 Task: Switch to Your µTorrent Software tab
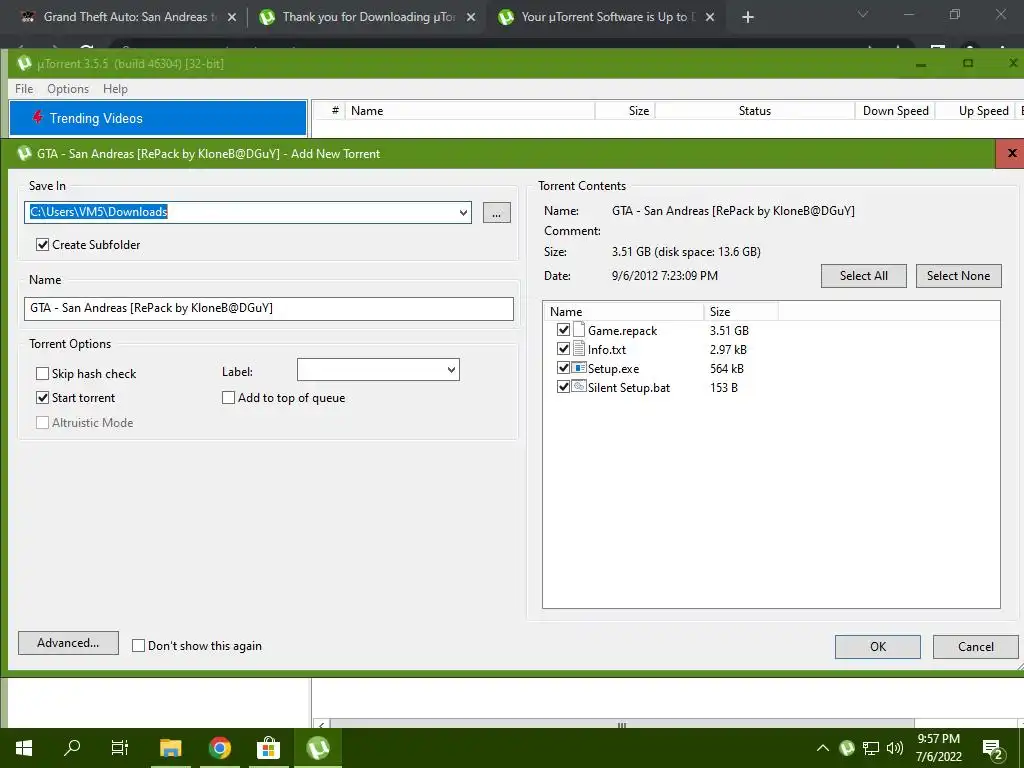pyautogui.click(x=605, y=18)
